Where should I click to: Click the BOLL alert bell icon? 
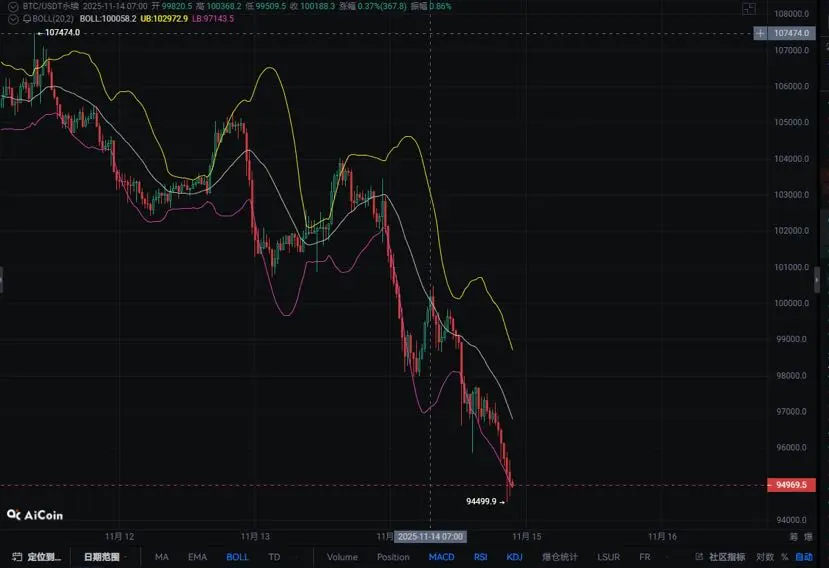[x=27, y=19]
